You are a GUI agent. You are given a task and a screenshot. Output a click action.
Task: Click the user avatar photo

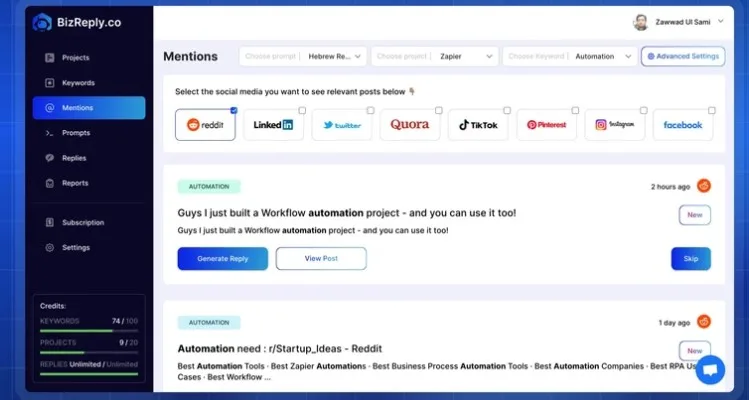pos(641,22)
